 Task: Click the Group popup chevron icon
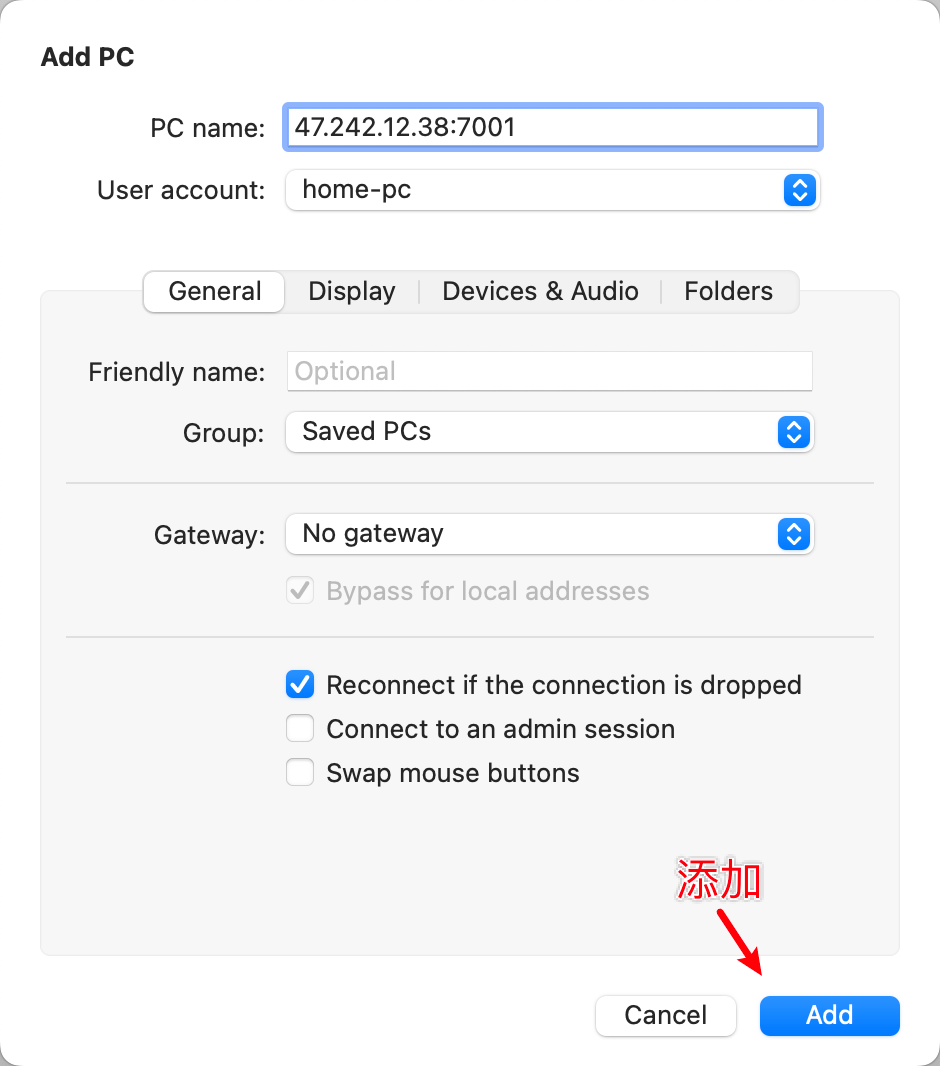[792, 432]
